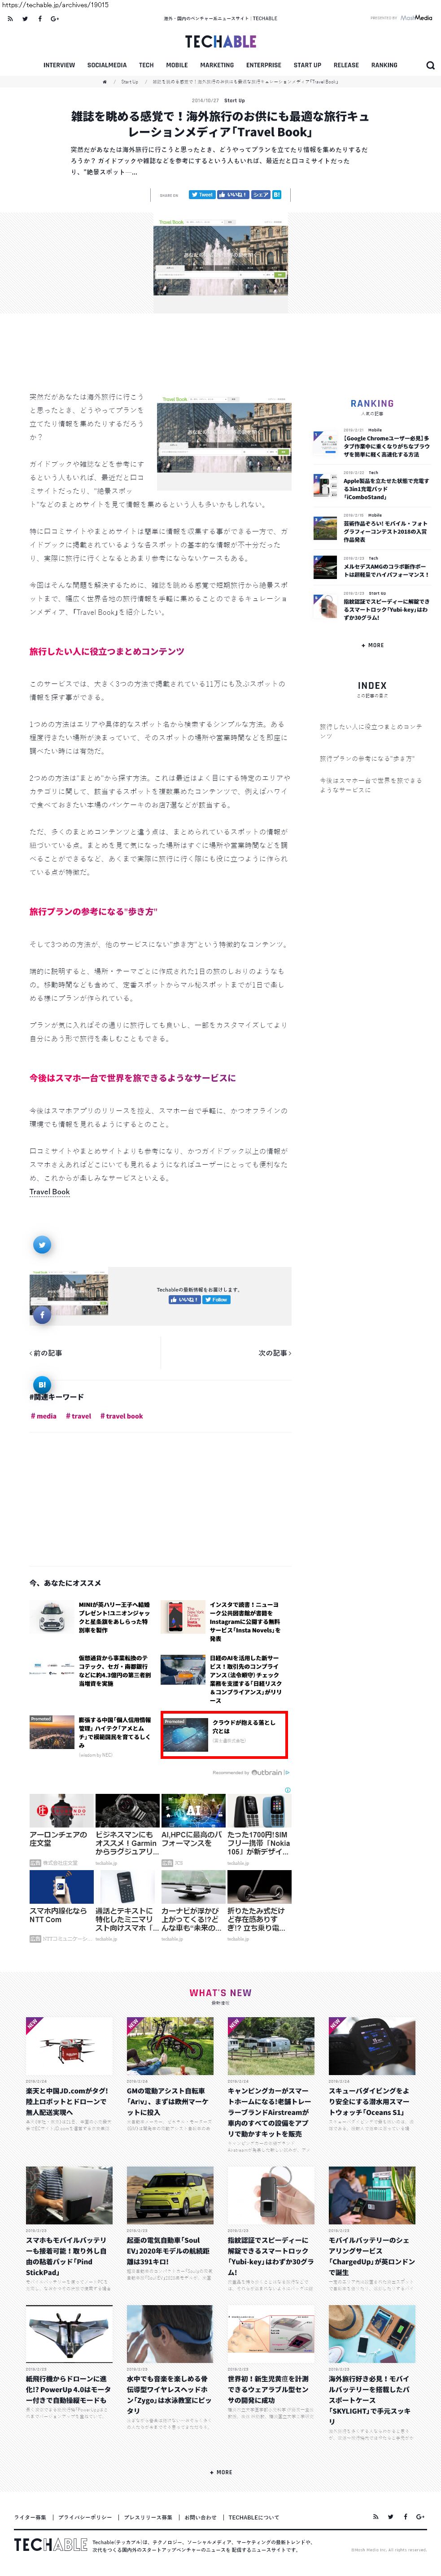This screenshot has width=441, height=2576.
Task: Open the INTERVIEW menu item
Action: coord(59,65)
